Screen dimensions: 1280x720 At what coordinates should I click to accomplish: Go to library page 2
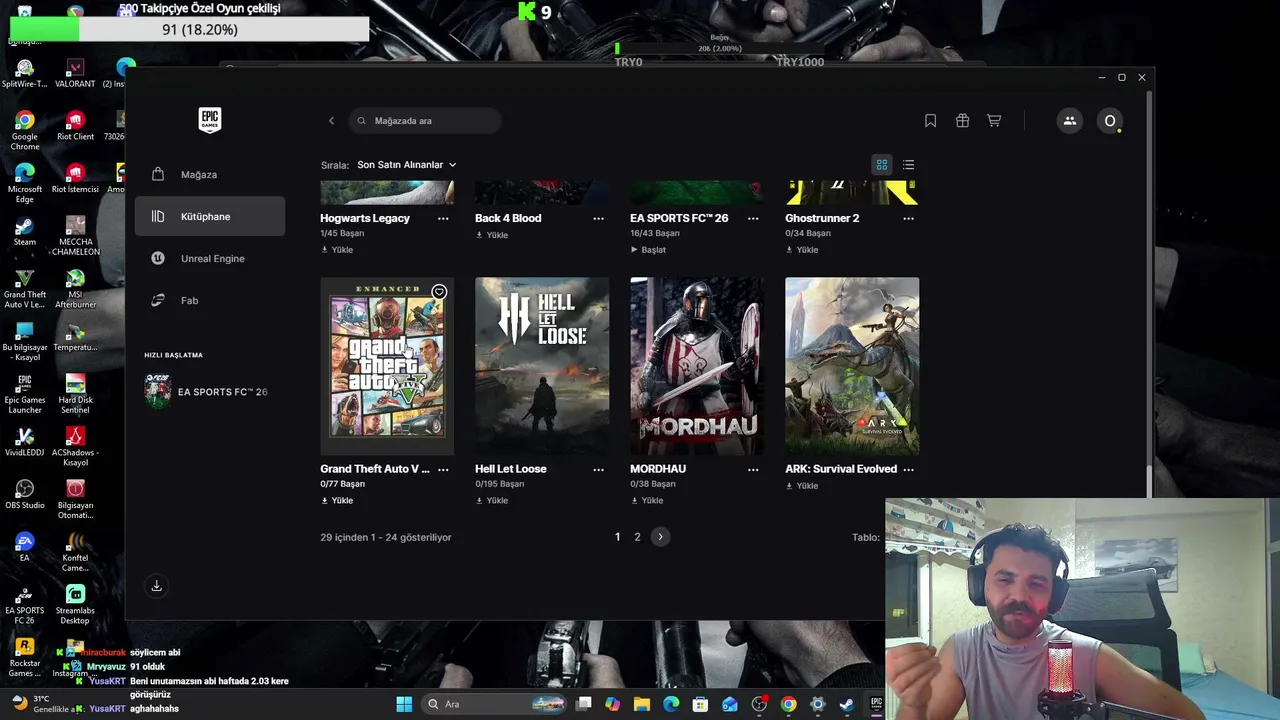pyautogui.click(x=637, y=537)
